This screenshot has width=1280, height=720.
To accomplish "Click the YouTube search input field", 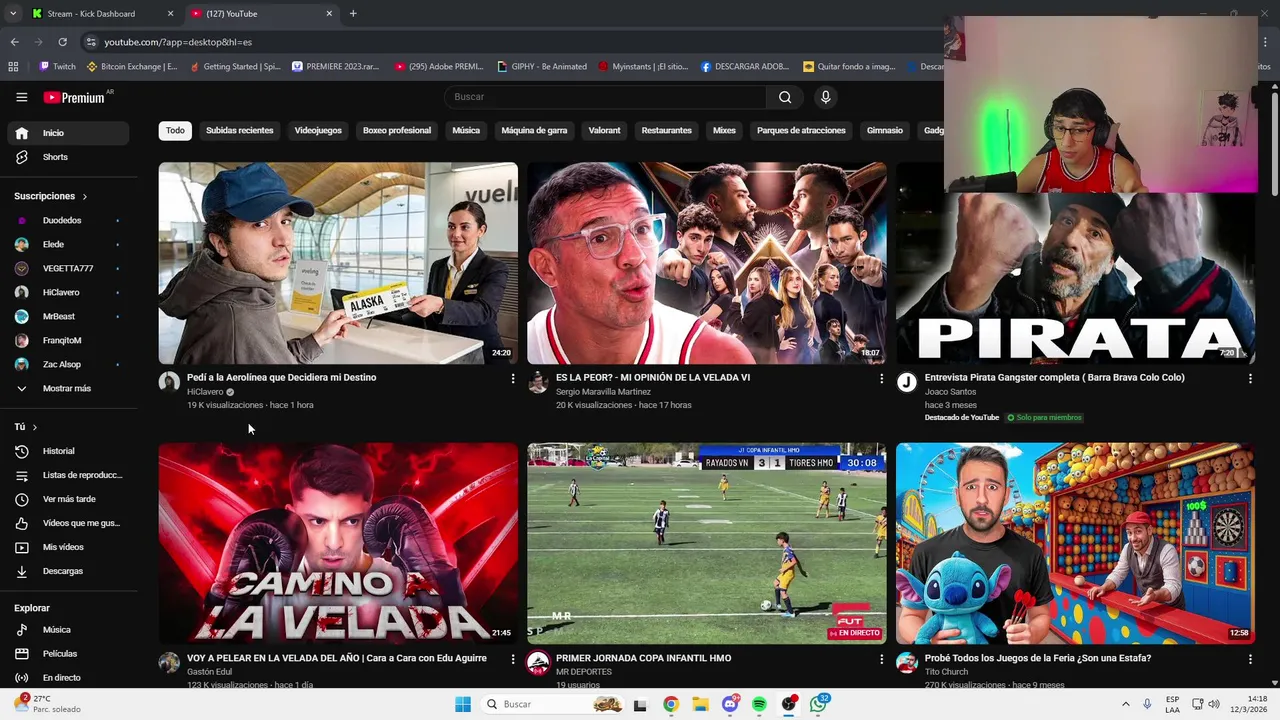I will (x=605, y=97).
